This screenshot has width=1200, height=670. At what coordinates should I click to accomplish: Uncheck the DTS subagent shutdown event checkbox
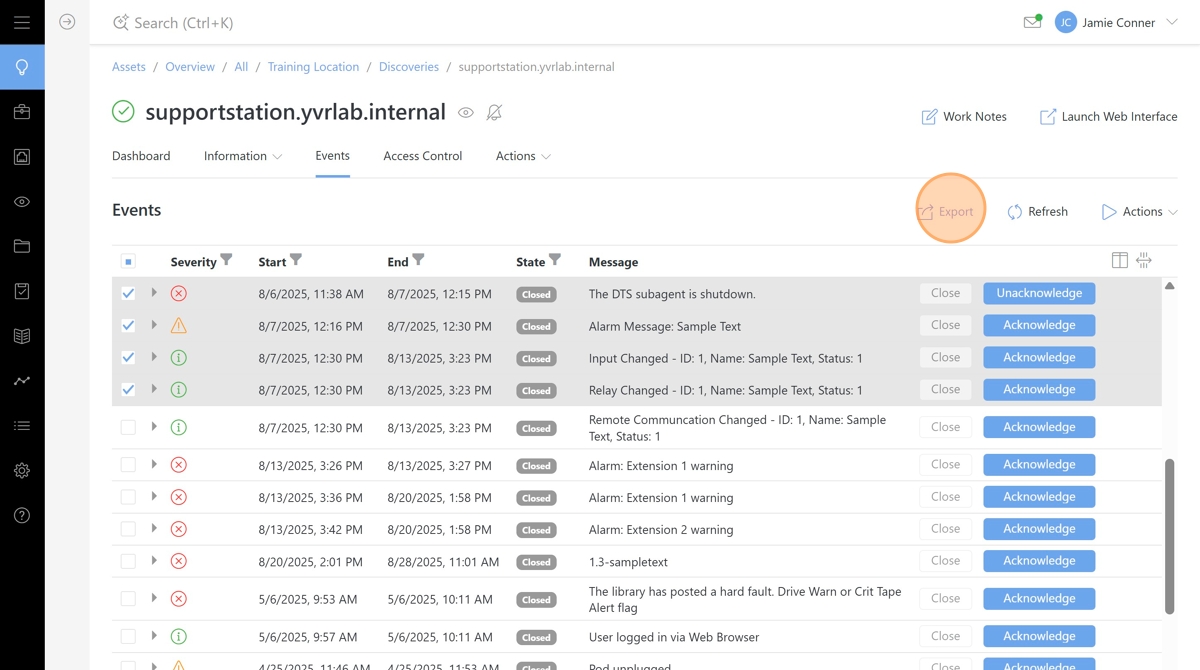click(x=128, y=294)
